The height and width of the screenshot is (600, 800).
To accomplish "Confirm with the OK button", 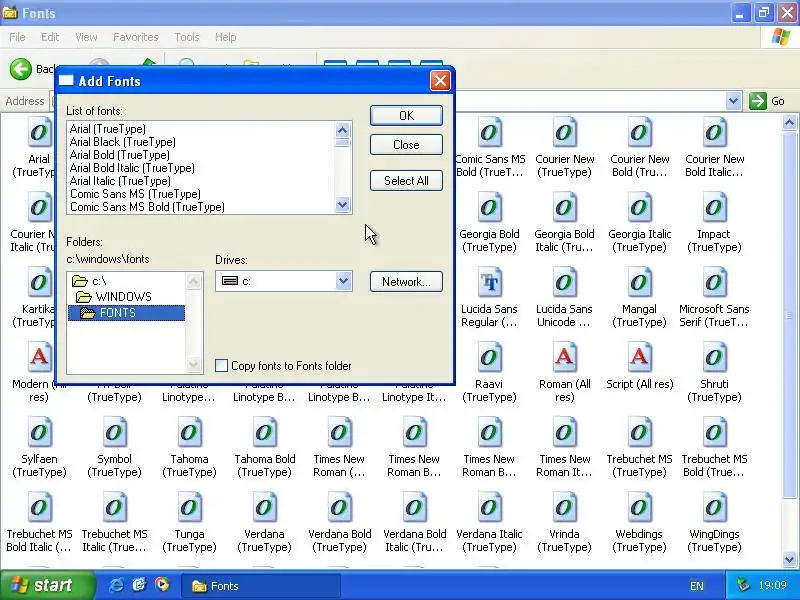I will (x=406, y=116).
